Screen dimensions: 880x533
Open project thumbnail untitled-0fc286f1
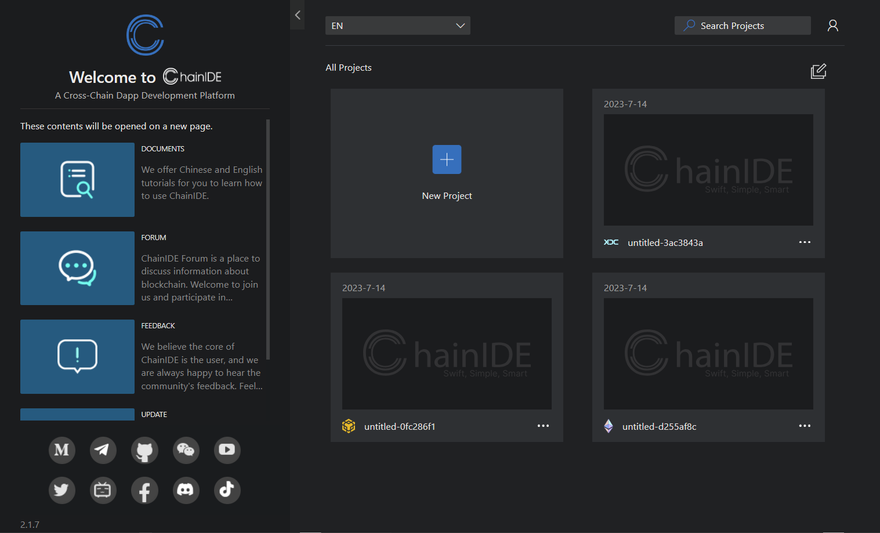pos(447,353)
